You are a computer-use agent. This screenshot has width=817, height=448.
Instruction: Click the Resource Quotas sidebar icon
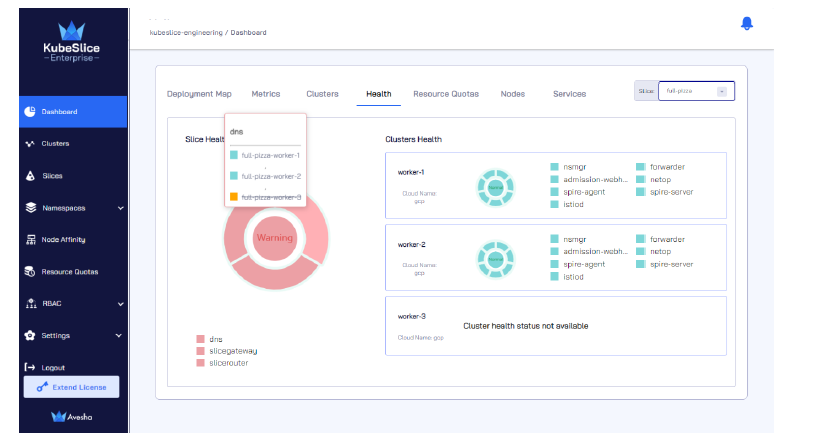(x=30, y=271)
